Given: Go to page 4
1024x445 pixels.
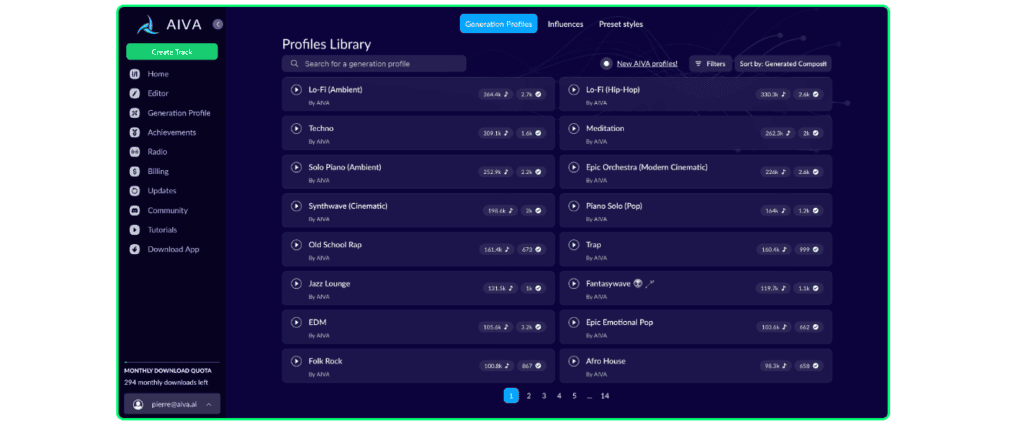Looking at the screenshot, I should pyautogui.click(x=559, y=396).
